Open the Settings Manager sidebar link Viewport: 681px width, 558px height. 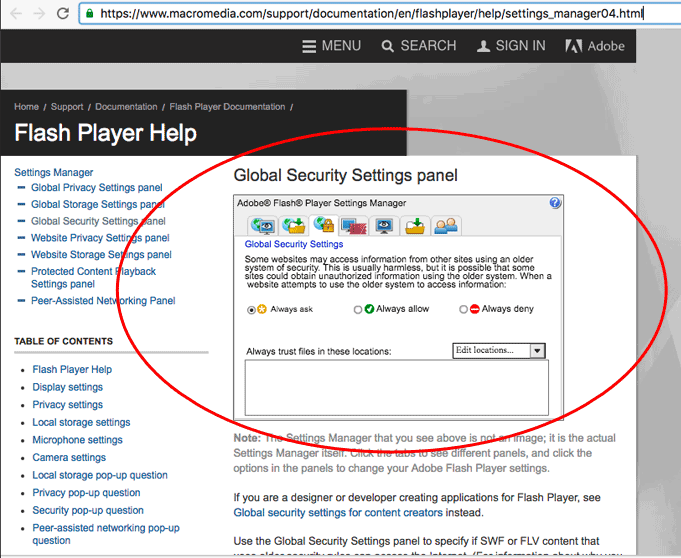click(x=54, y=172)
